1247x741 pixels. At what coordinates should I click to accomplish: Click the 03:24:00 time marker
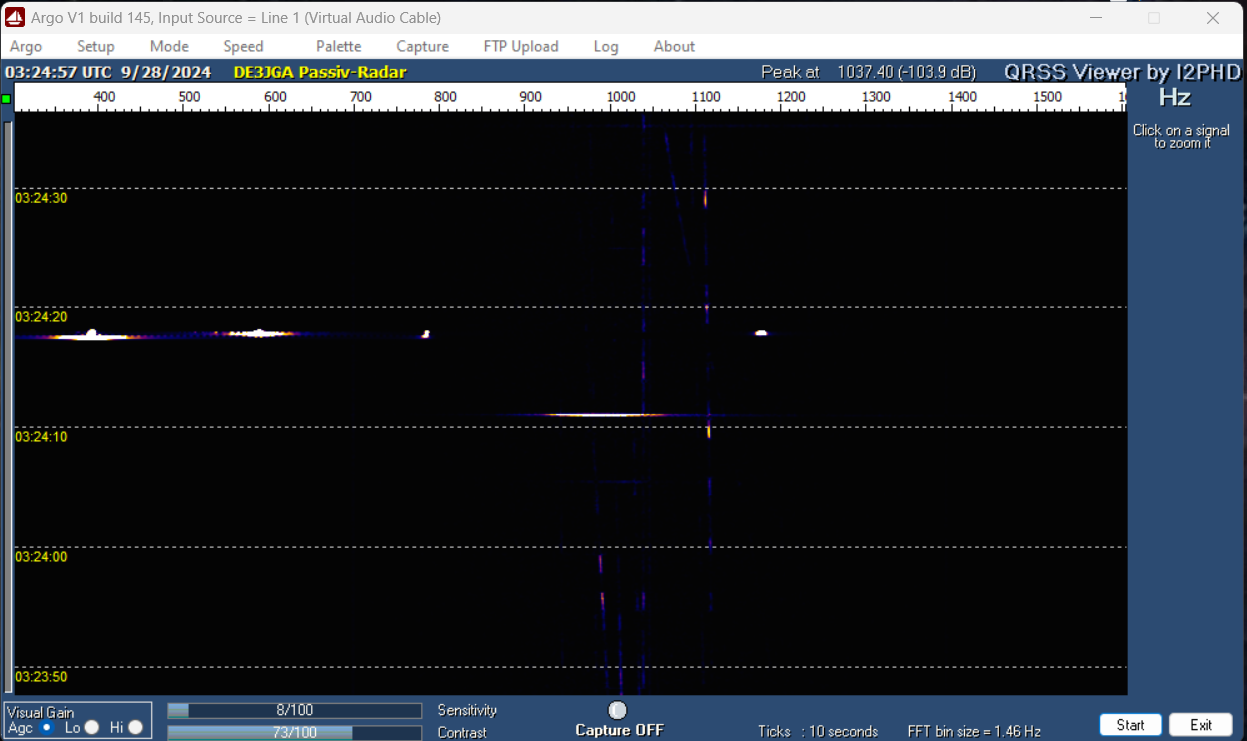[x=41, y=556]
